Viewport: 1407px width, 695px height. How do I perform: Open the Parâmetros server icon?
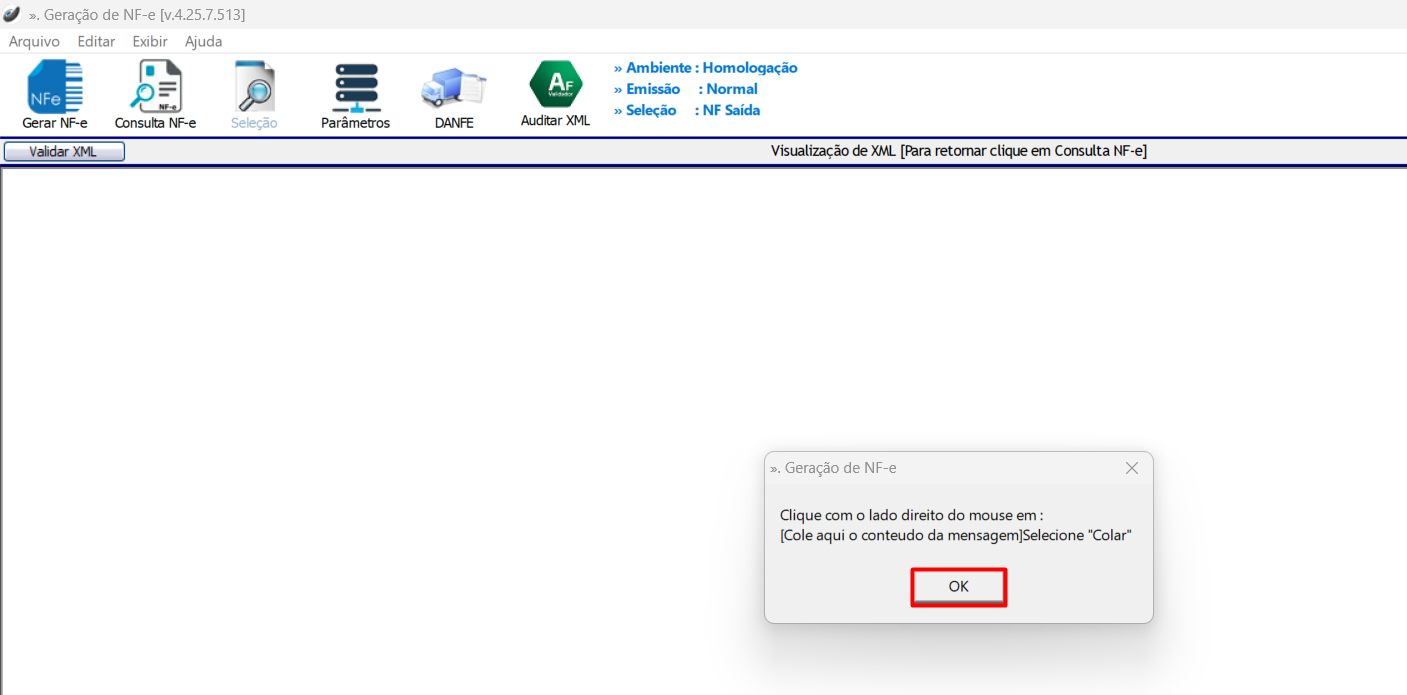pyautogui.click(x=355, y=87)
